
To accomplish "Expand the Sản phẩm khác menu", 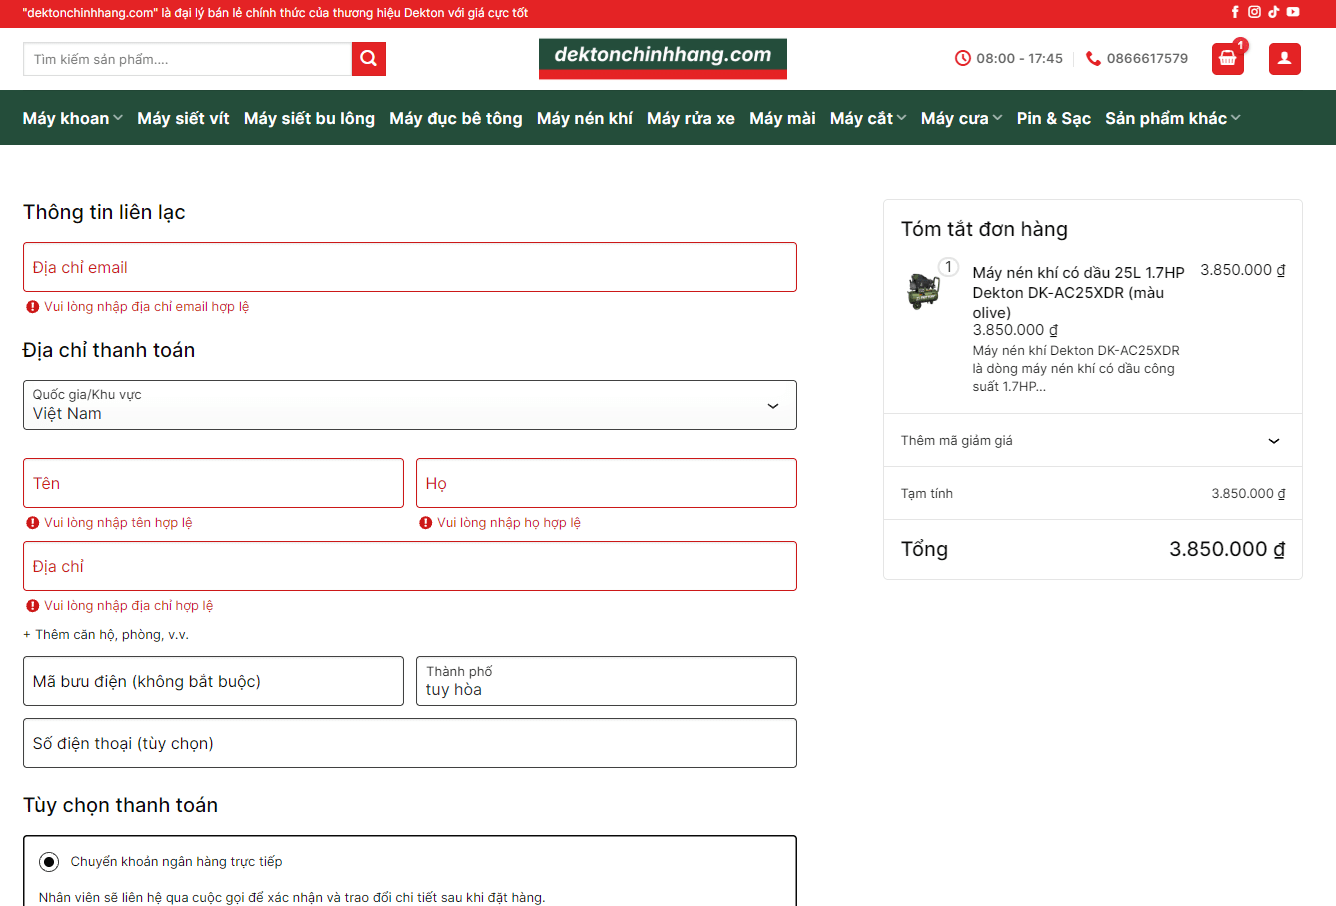I will [x=1172, y=118].
